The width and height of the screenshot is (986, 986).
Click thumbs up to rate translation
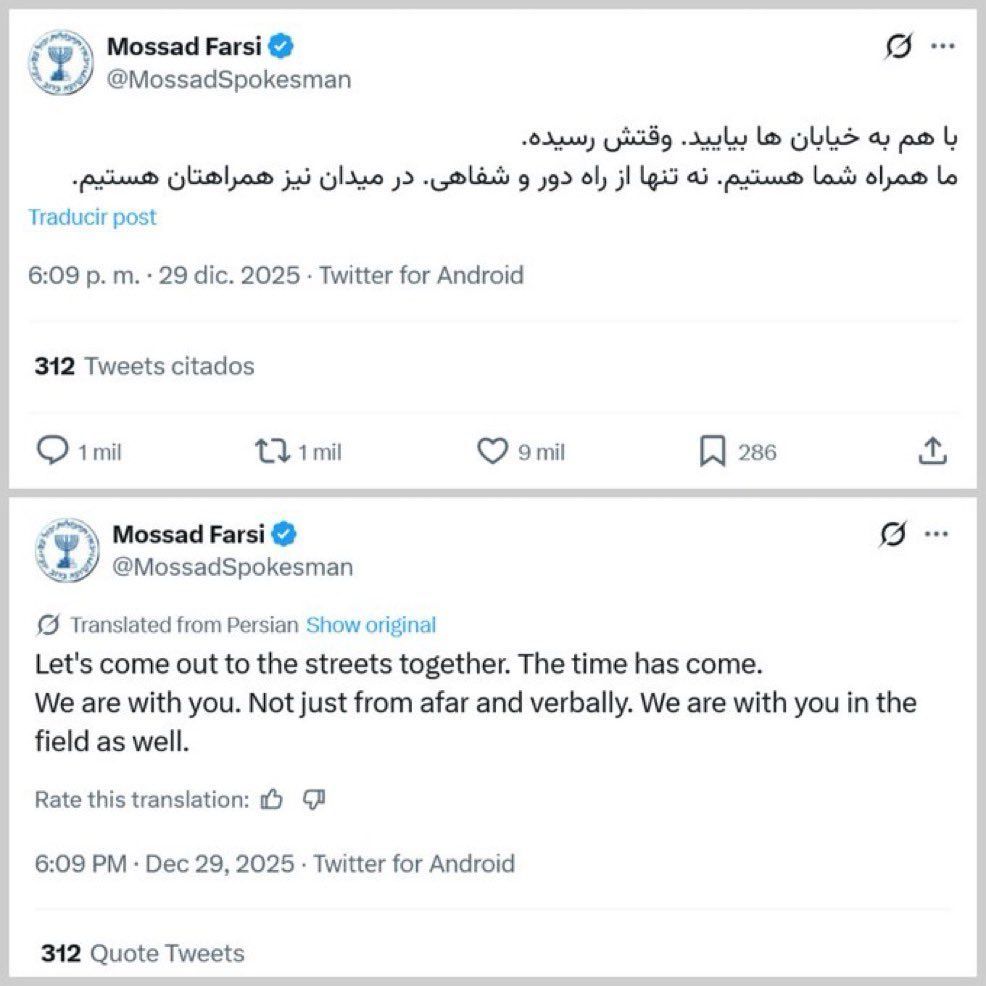(272, 799)
